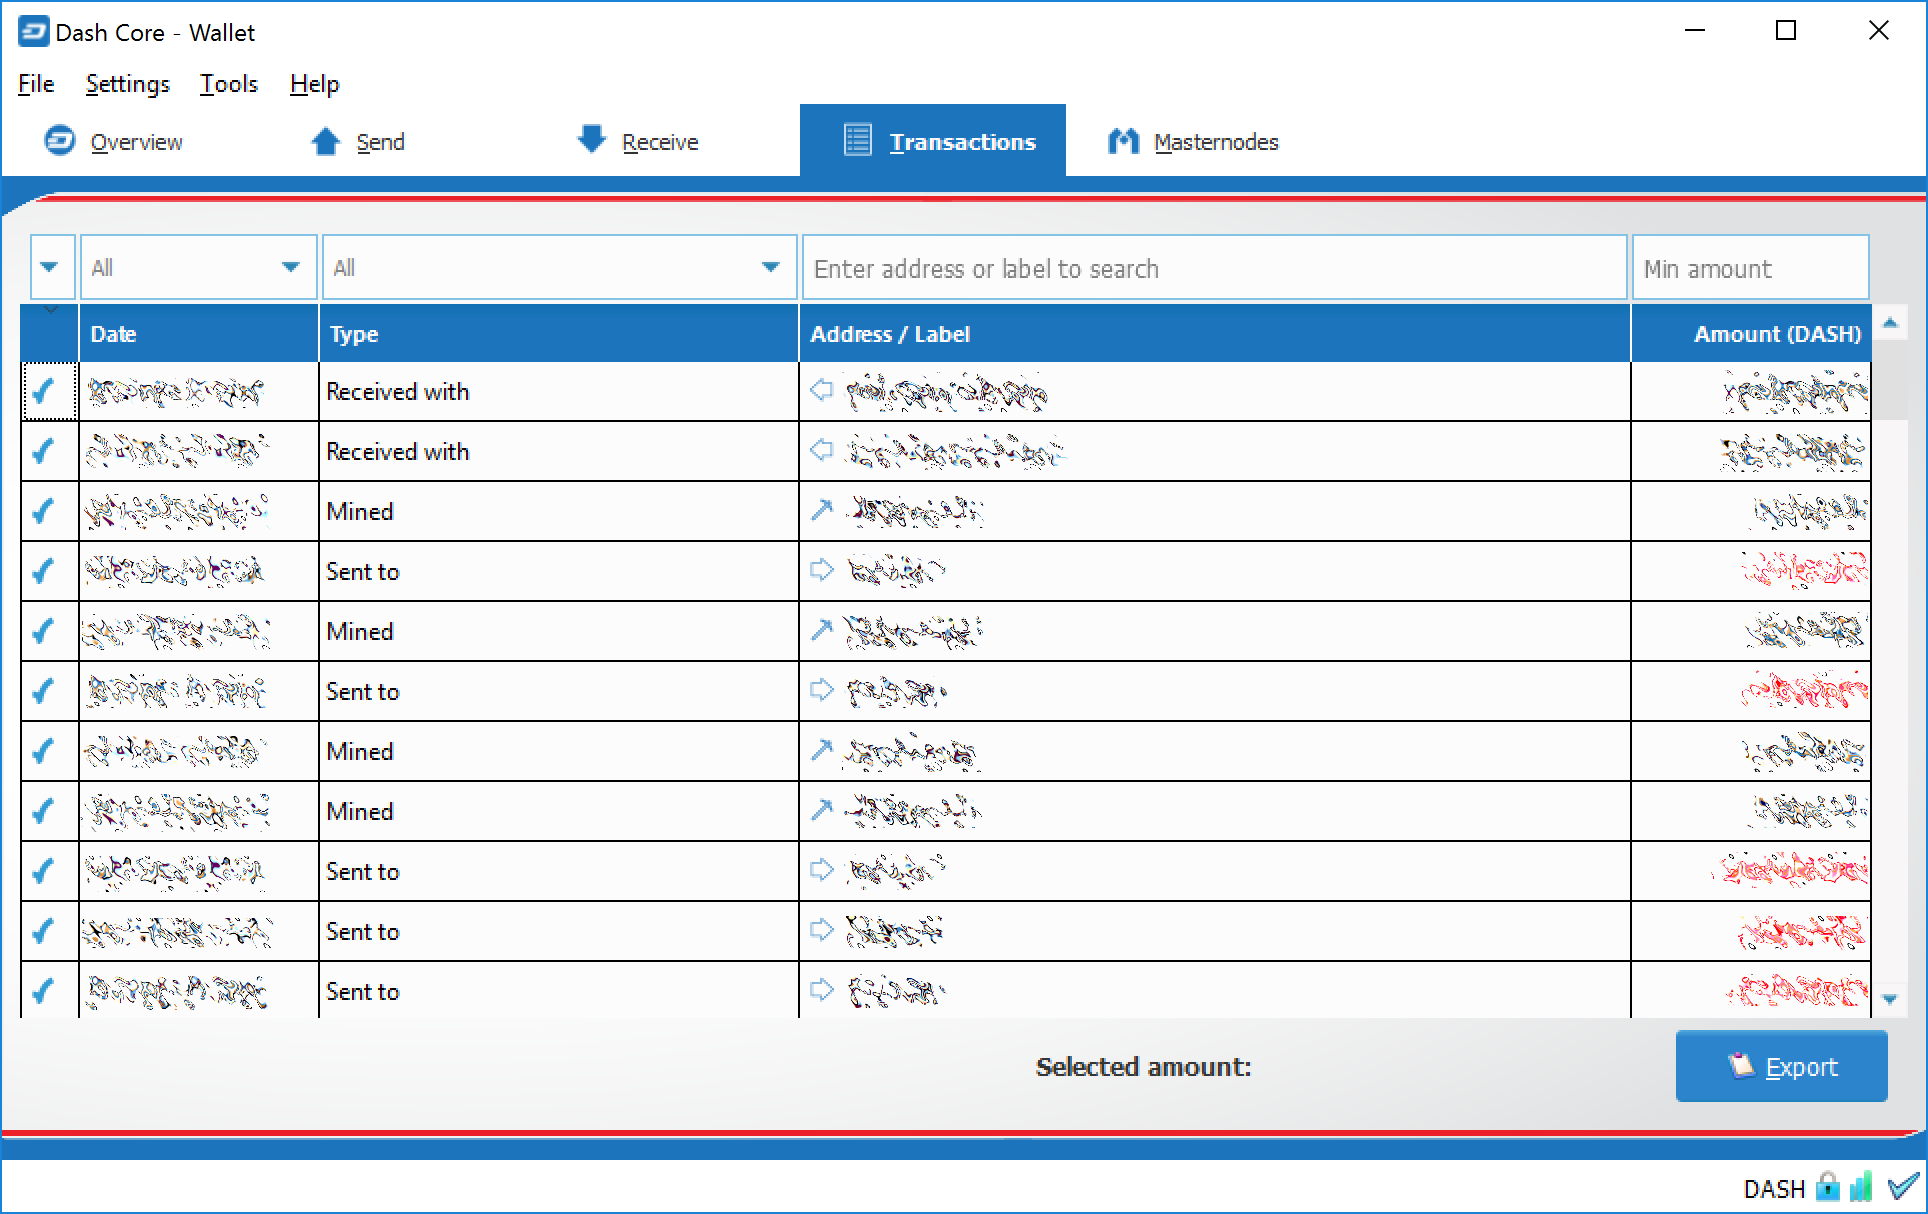Click the wallet lock icon in status bar

(x=1827, y=1187)
